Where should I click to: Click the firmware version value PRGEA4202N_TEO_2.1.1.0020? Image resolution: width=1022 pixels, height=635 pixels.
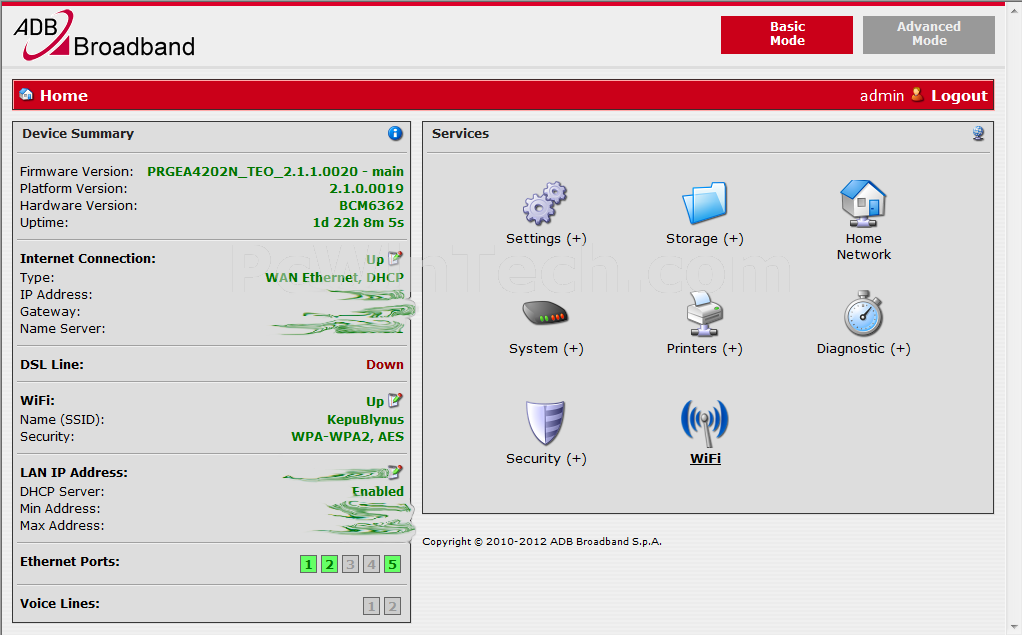coord(252,171)
